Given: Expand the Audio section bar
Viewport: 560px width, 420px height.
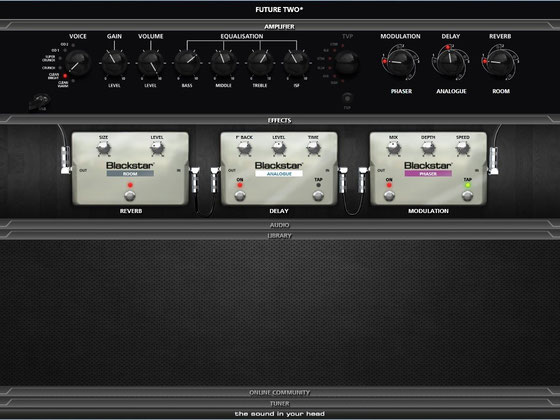Looking at the screenshot, I should [280, 225].
